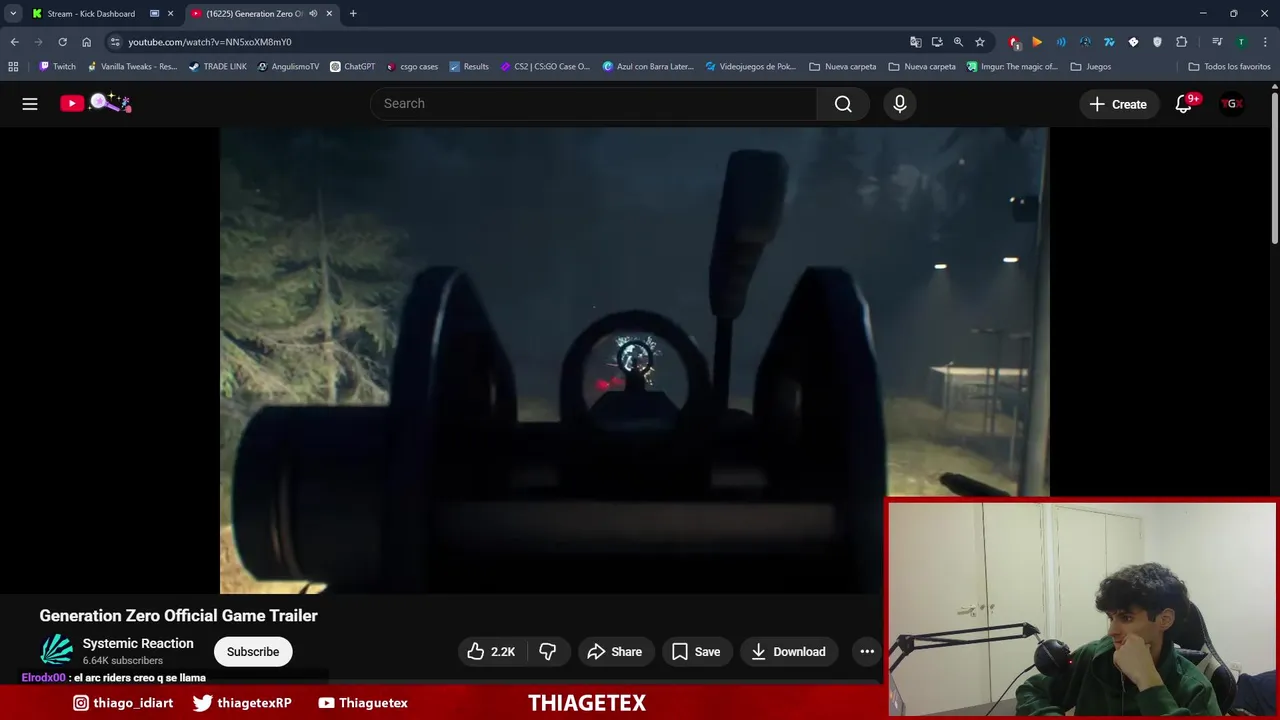1280x720 pixels.
Task: Open the shield extension icon
Action: point(1158,42)
